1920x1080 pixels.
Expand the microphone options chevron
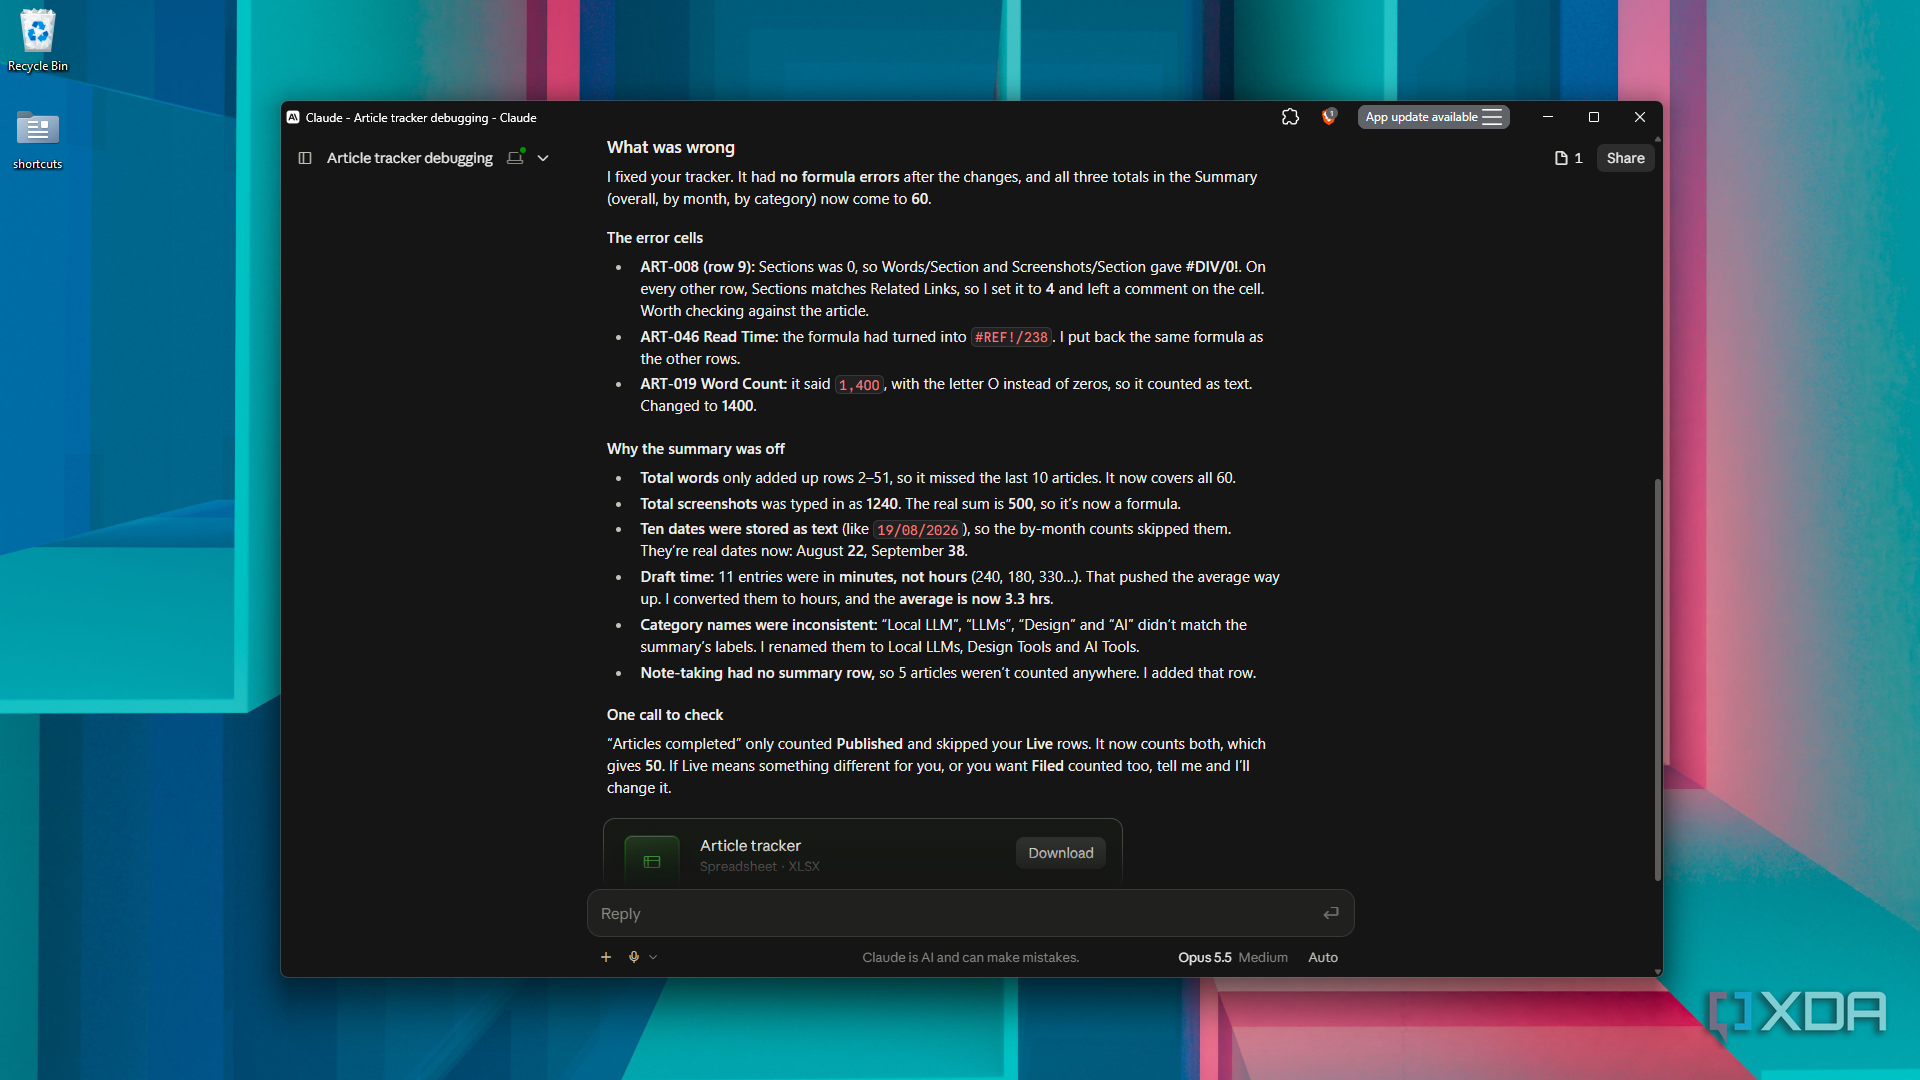(653, 957)
